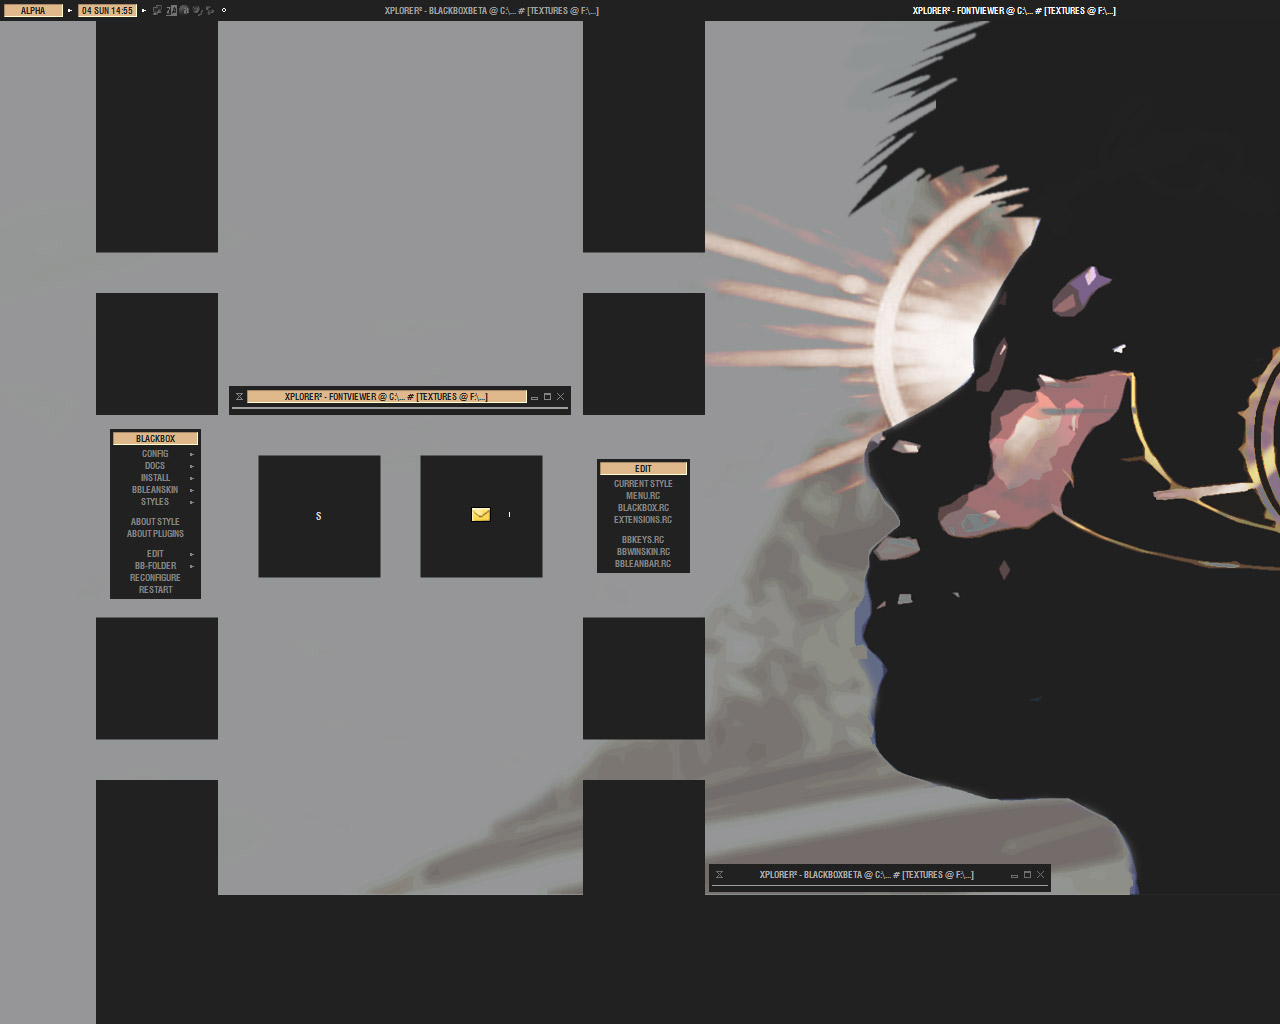Click the 04 SUN 14:55 clock
Image resolution: width=1280 pixels, height=1024 pixels.
point(107,10)
